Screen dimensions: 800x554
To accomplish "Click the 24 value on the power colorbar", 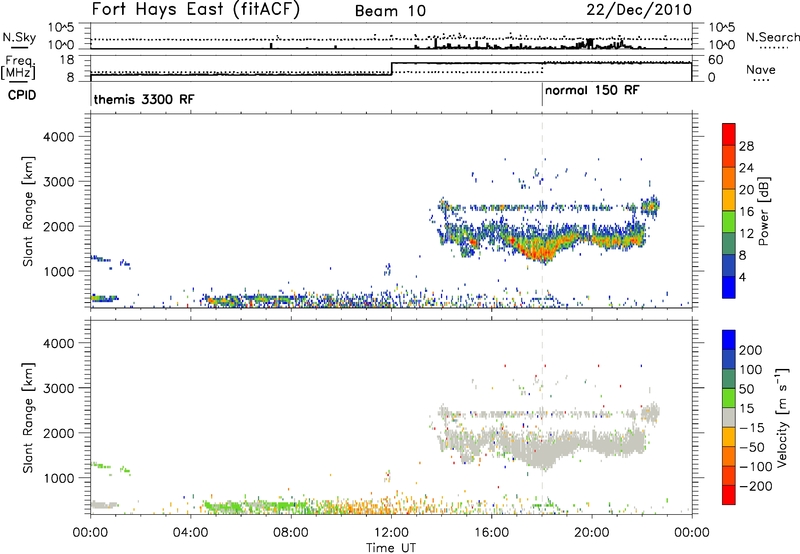I will click(x=746, y=168).
